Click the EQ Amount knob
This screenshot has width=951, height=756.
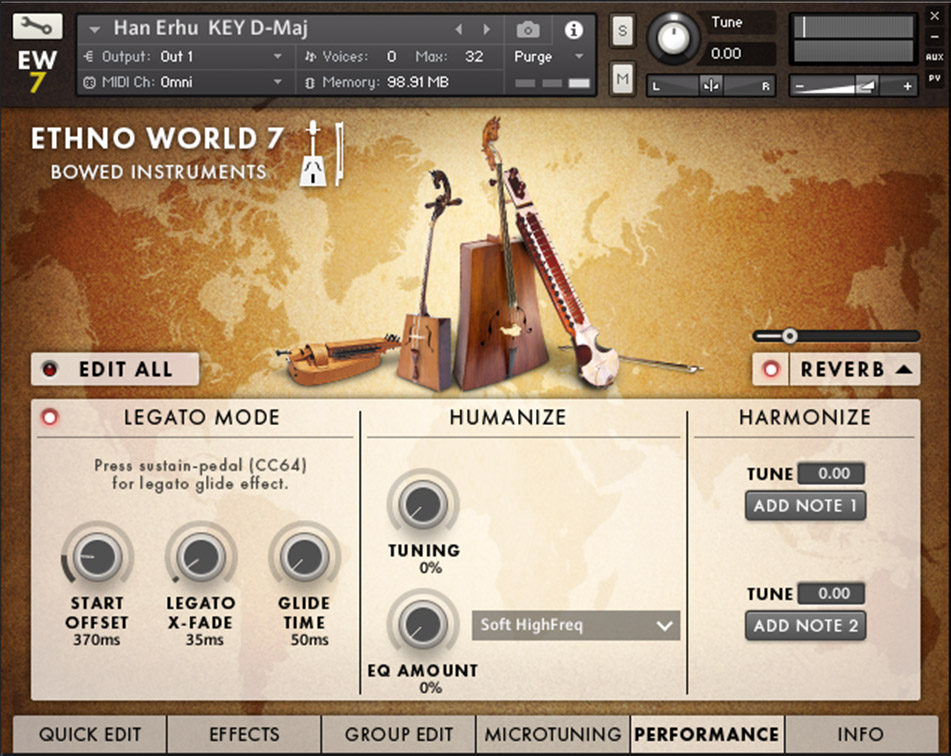click(423, 624)
